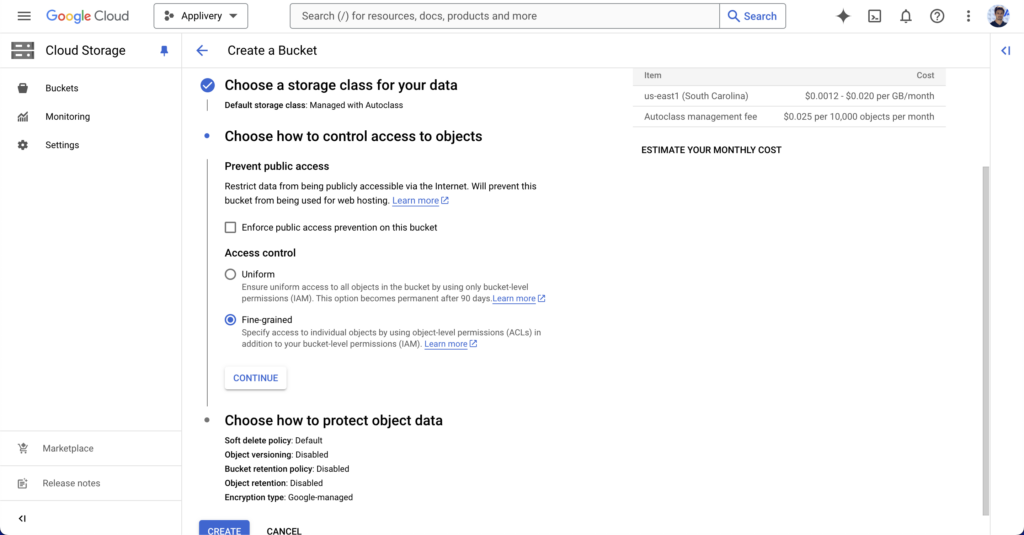Click the Settings gear icon
The height and width of the screenshot is (535, 1024).
point(23,145)
